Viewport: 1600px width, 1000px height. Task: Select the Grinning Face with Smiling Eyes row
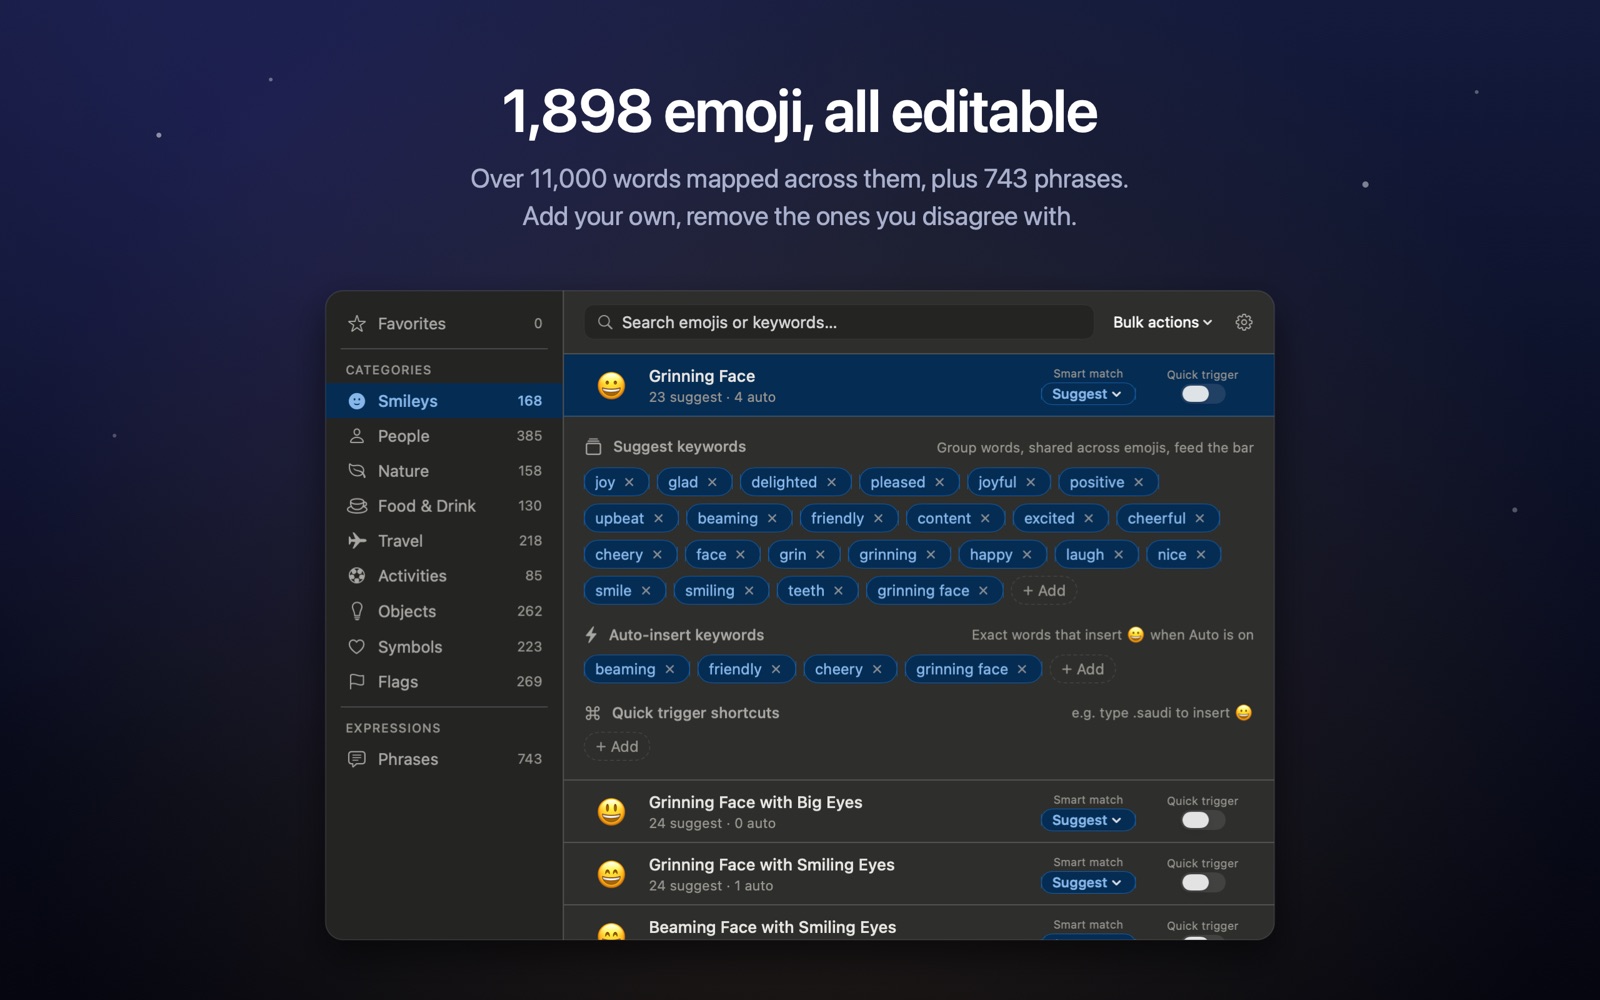tap(918, 874)
